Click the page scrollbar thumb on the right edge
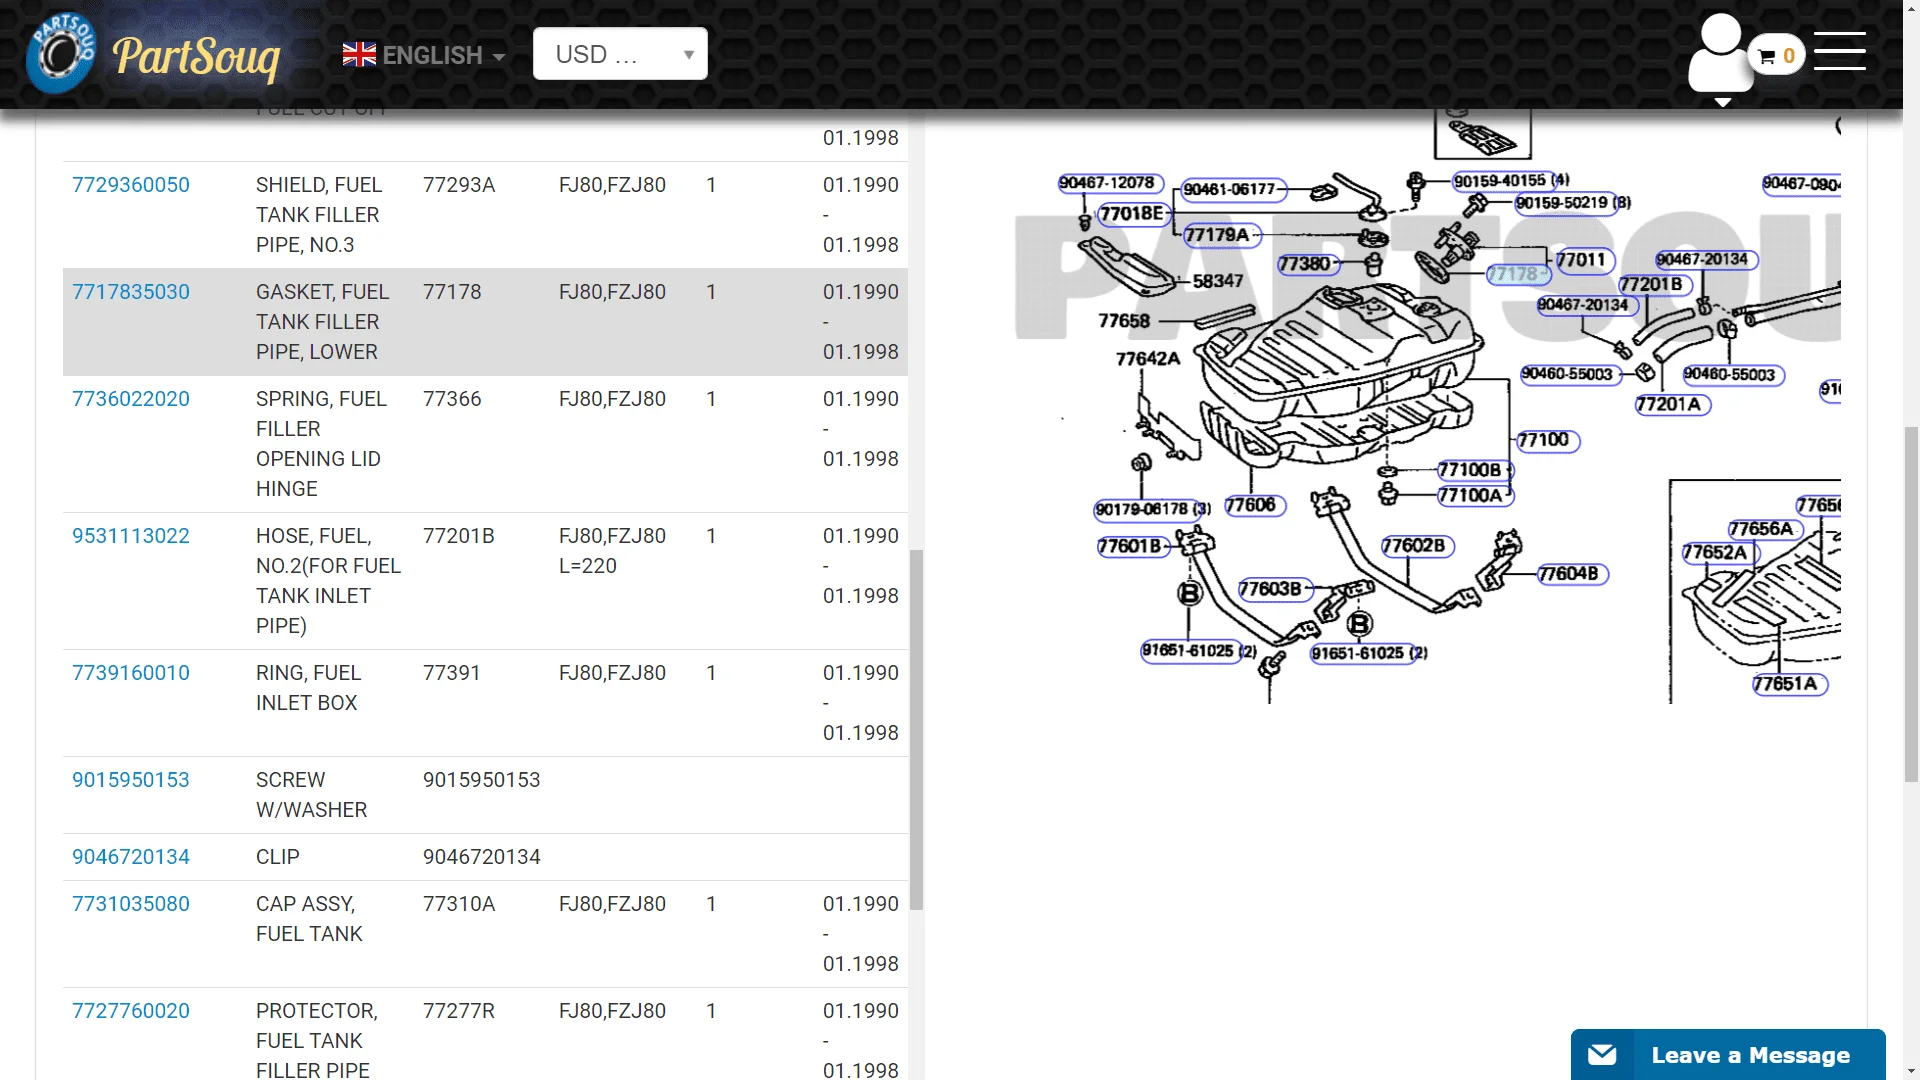The height and width of the screenshot is (1080, 1920). pos(1911,604)
